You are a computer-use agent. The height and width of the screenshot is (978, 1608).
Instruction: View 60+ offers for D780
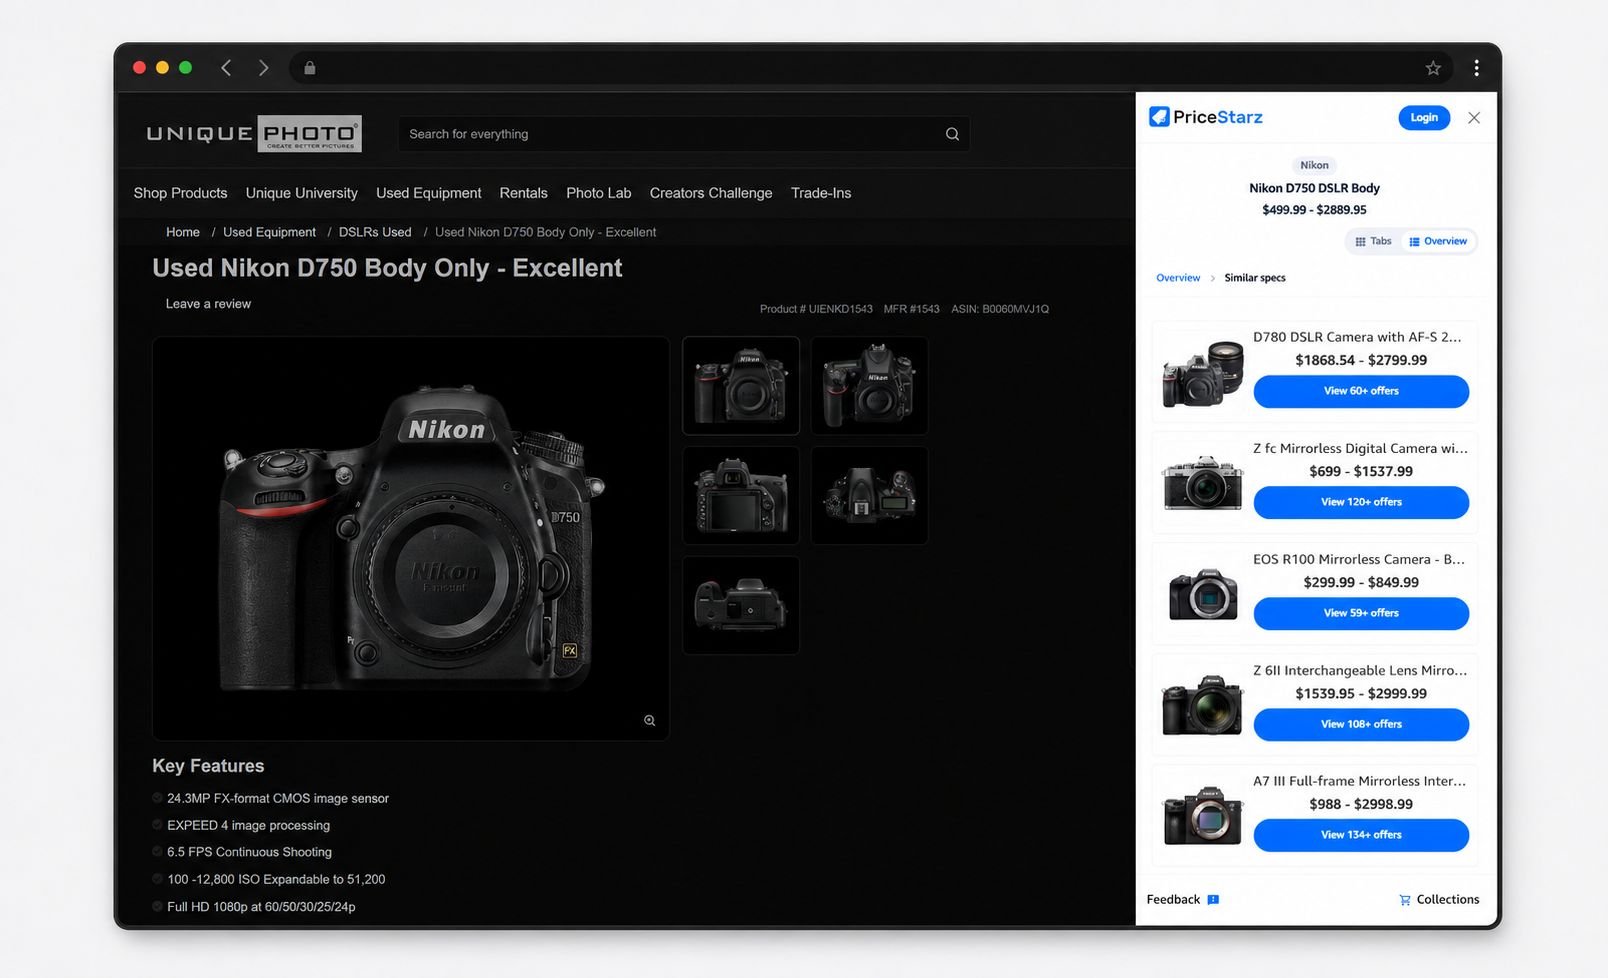pos(1361,391)
